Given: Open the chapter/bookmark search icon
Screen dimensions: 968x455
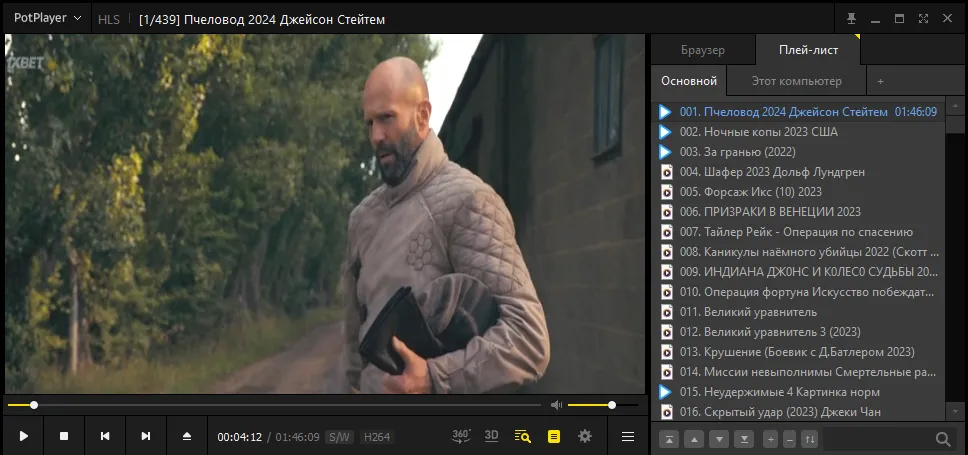Looking at the screenshot, I should [522, 436].
